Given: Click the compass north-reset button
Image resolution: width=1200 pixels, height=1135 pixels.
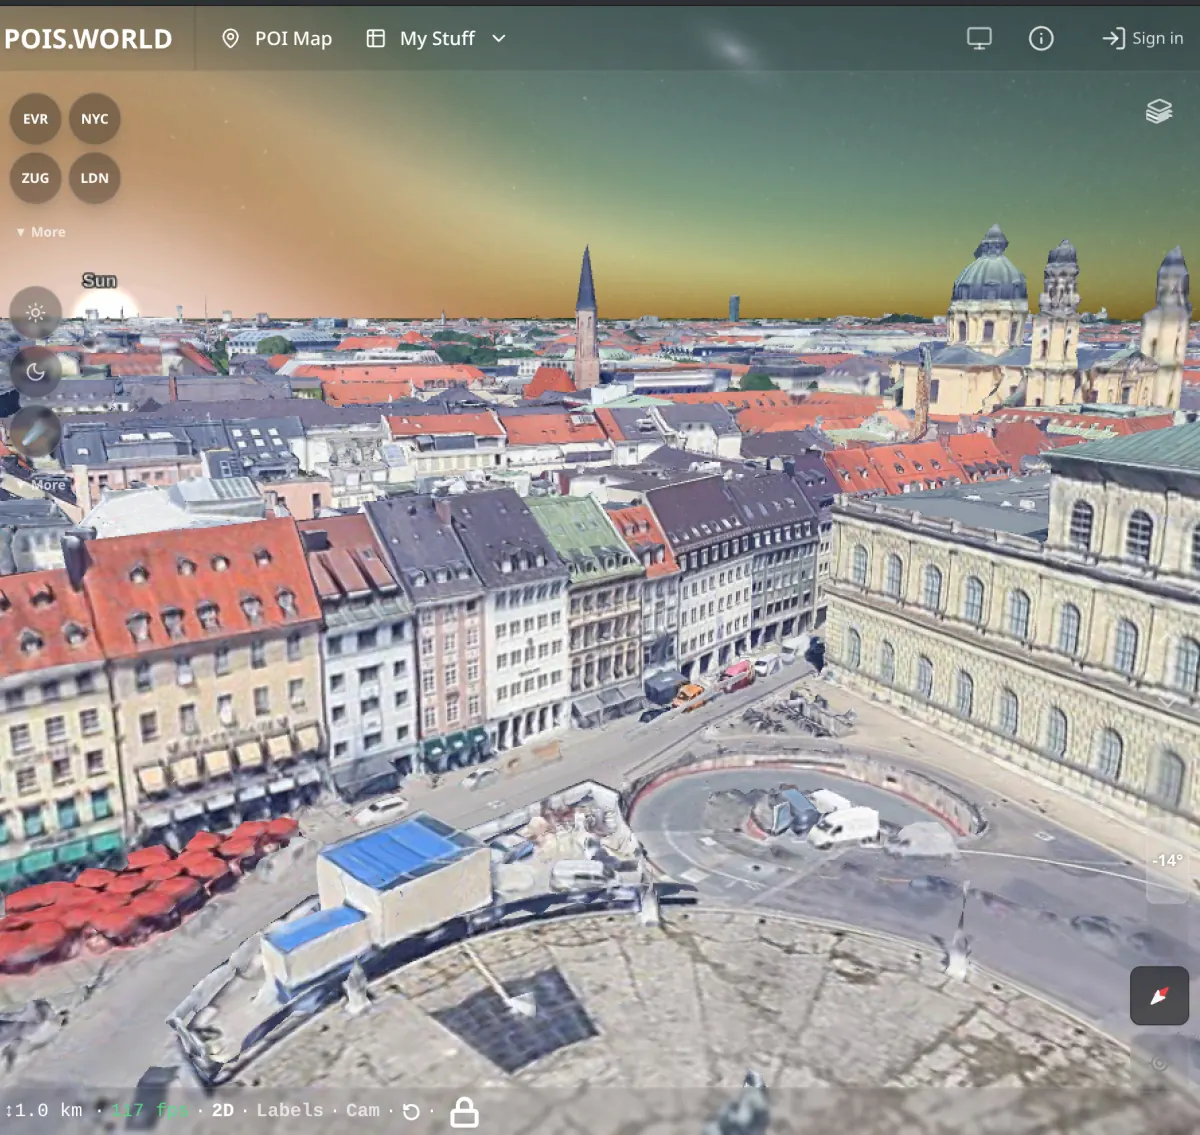Looking at the screenshot, I should pyautogui.click(x=1159, y=996).
